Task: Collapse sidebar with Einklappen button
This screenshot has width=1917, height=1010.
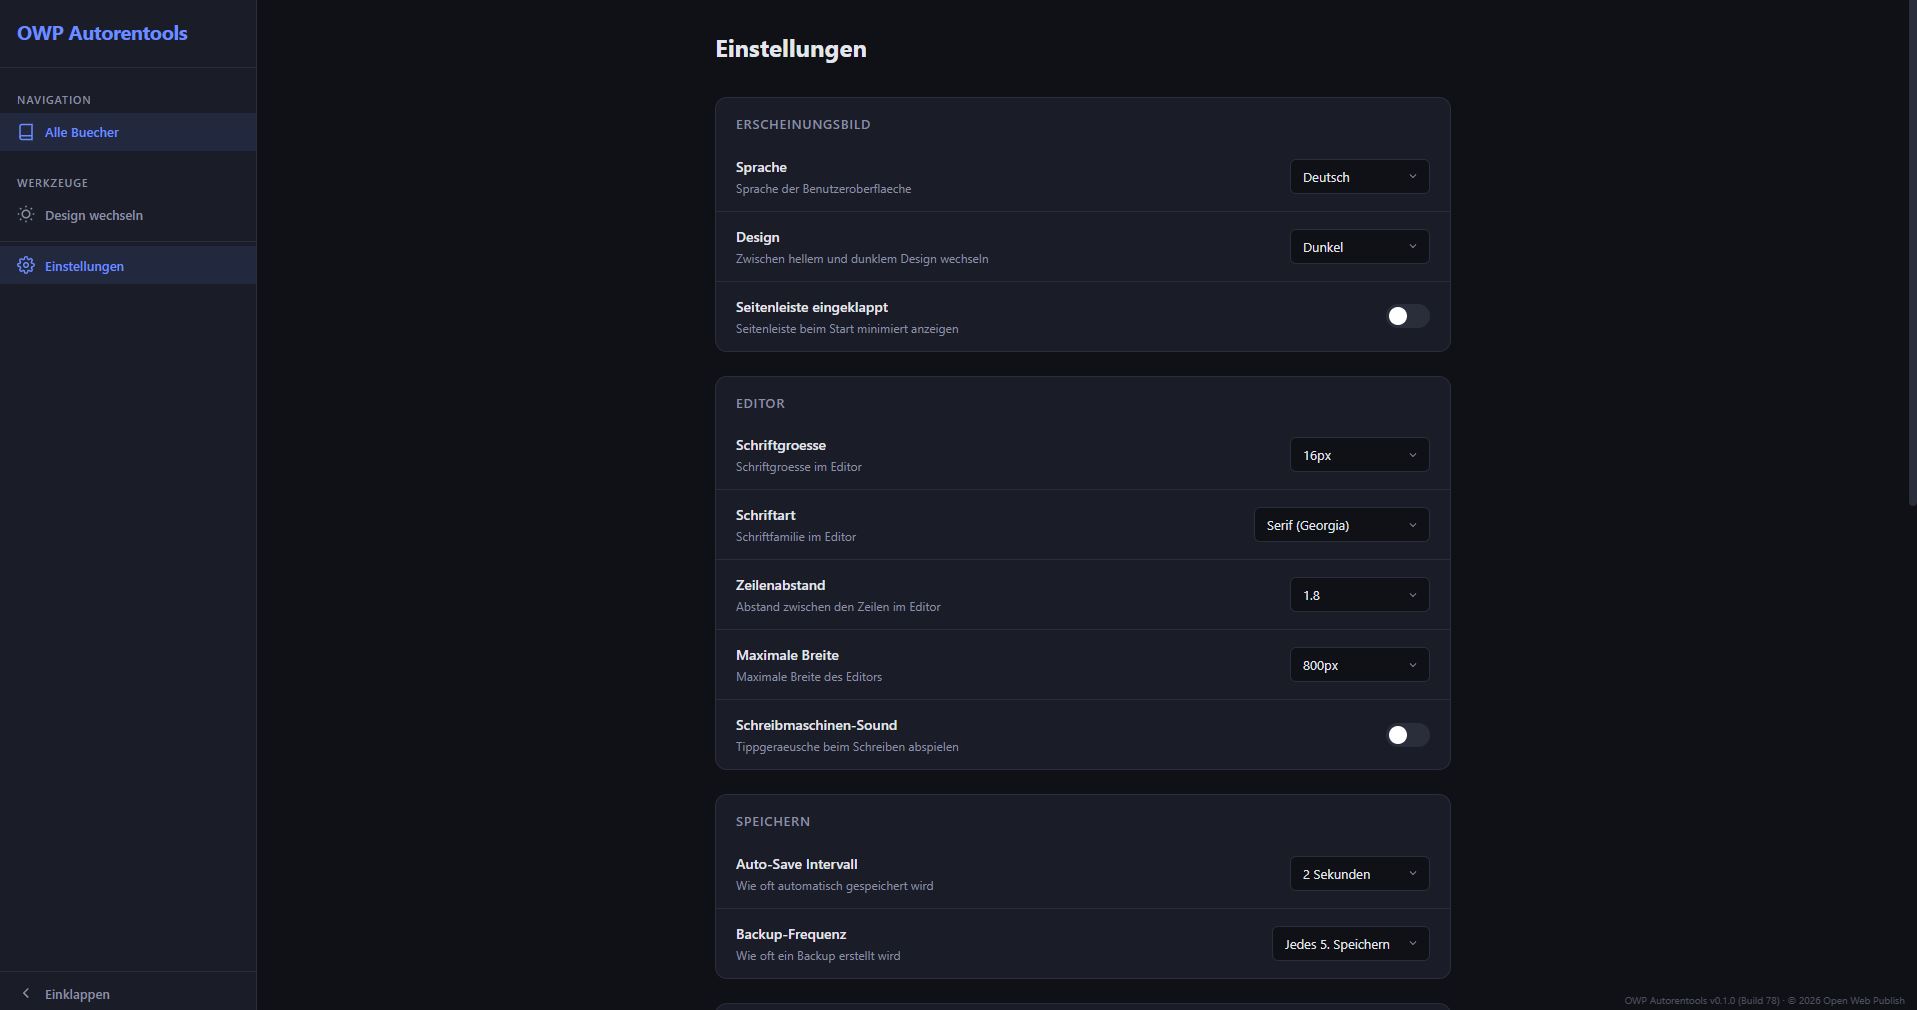Action: point(77,994)
